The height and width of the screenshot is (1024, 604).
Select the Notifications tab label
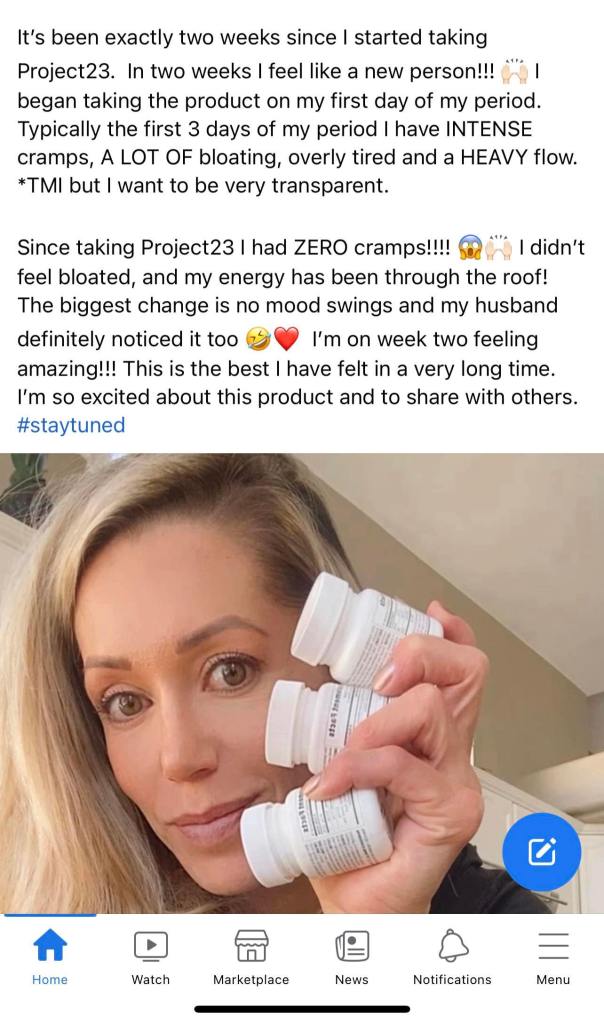(452, 980)
